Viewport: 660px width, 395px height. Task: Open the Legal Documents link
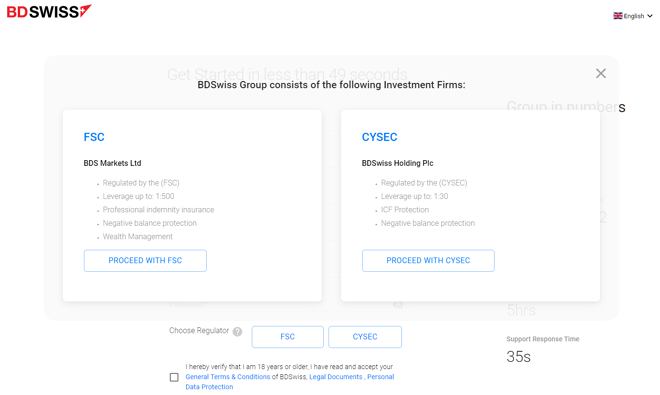(335, 377)
